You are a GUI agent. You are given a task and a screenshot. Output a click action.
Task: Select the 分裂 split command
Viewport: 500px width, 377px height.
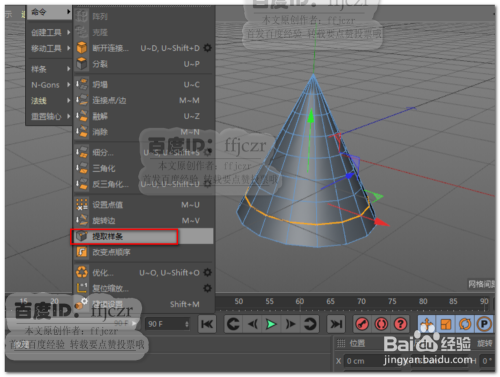(143, 64)
